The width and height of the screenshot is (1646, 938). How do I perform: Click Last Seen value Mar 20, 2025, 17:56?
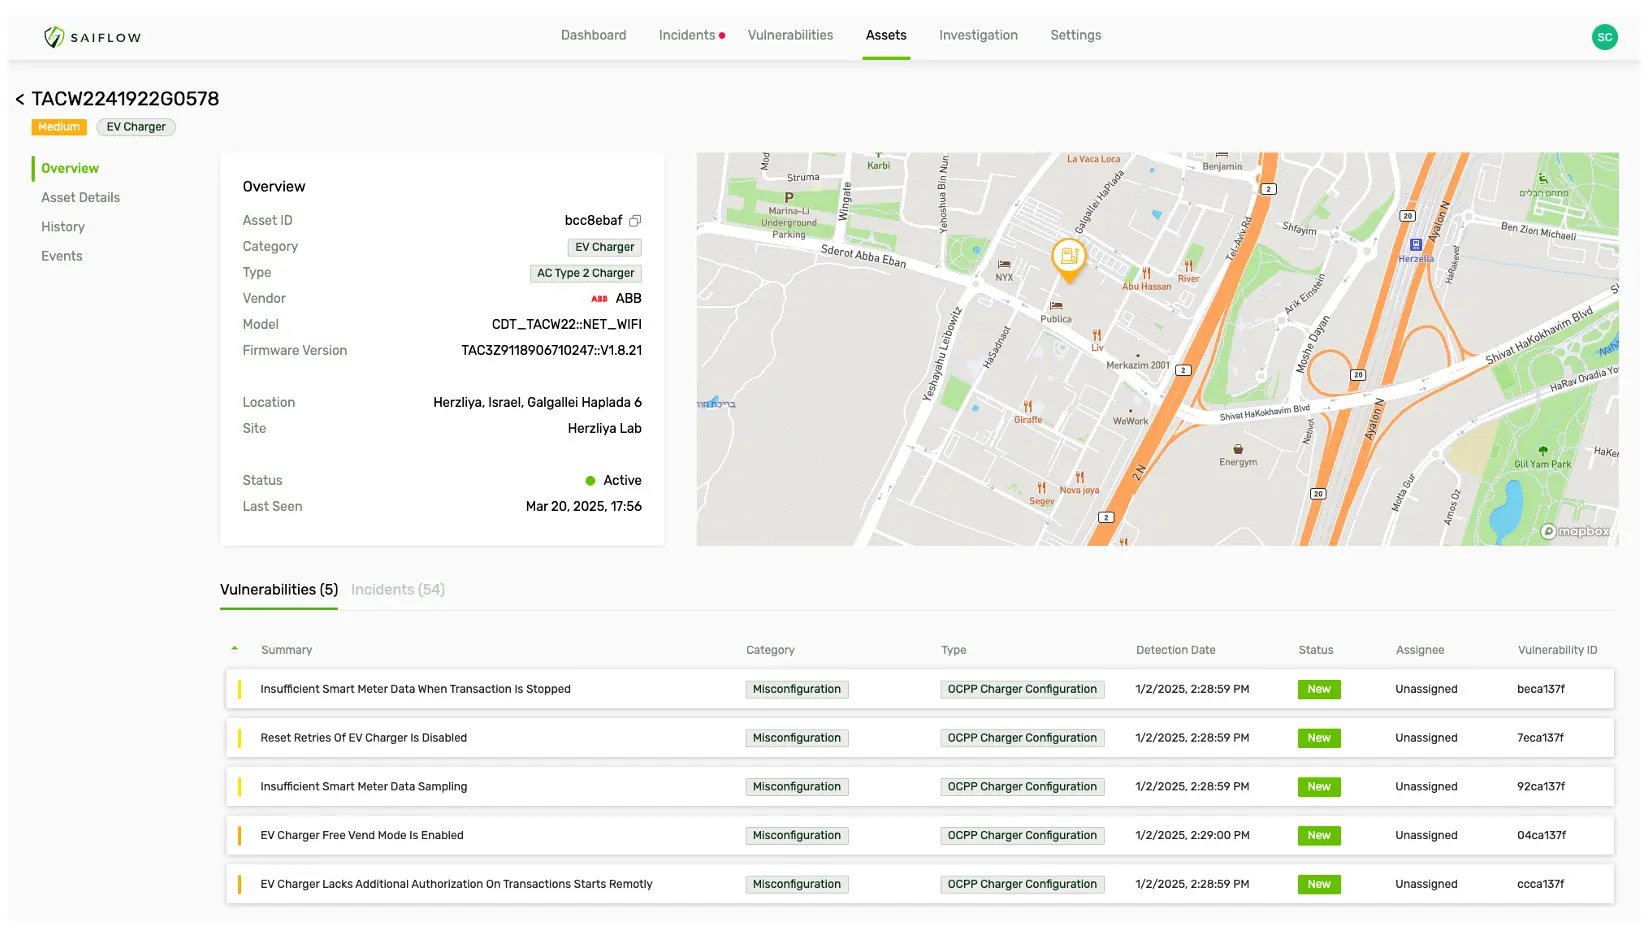(583, 507)
